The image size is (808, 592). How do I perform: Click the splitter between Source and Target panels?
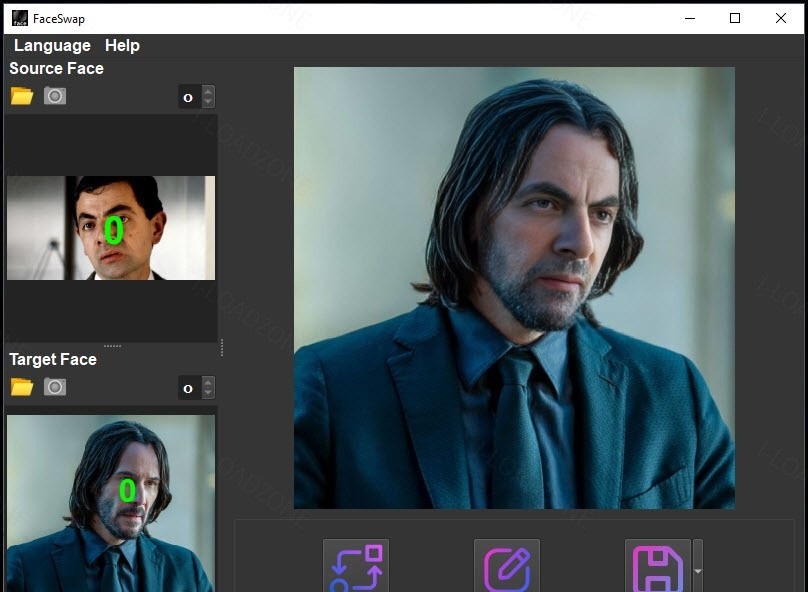(x=112, y=346)
